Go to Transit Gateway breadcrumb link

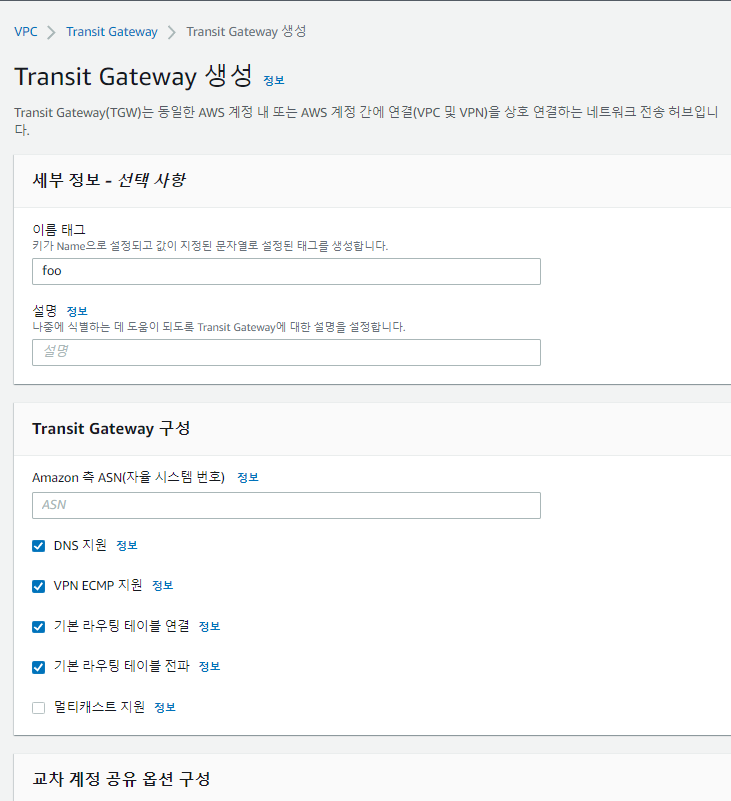coord(112,32)
